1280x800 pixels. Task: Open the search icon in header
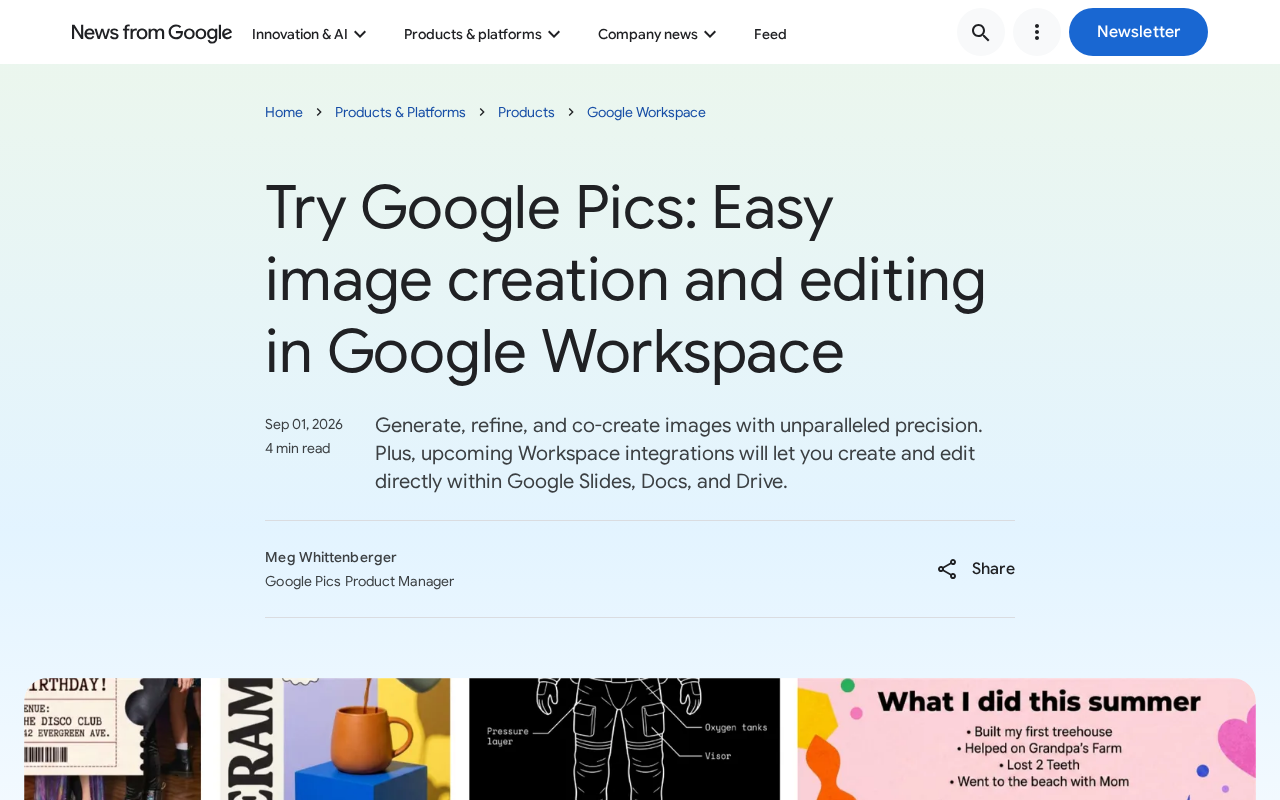coord(981,32)
